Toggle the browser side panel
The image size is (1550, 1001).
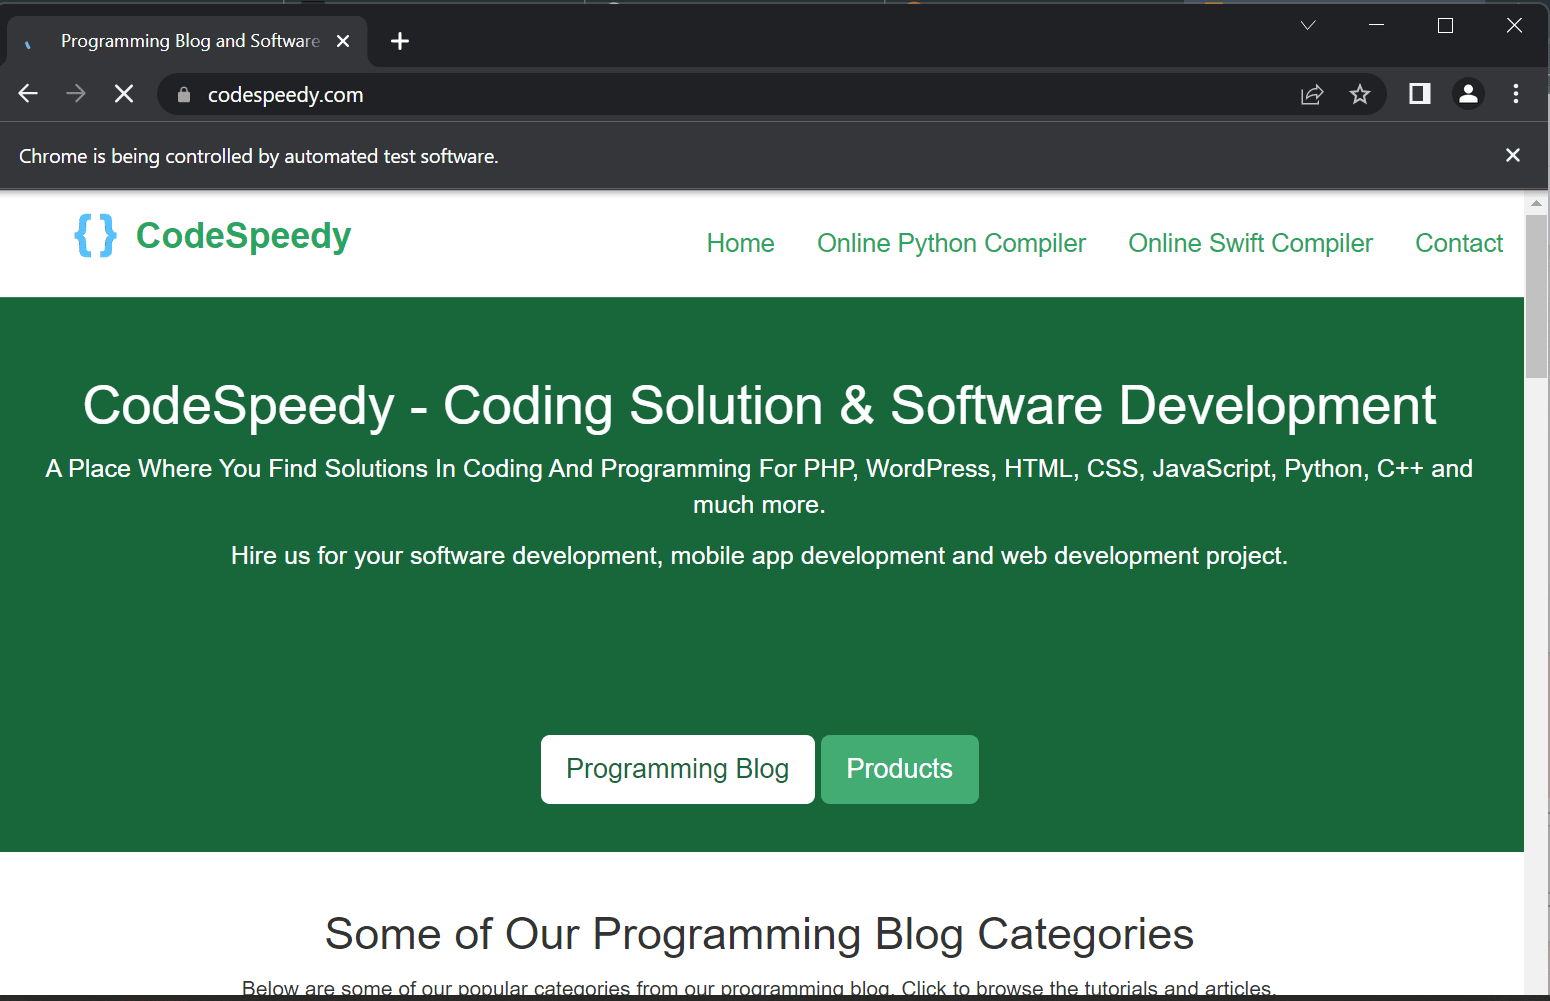1419,94
